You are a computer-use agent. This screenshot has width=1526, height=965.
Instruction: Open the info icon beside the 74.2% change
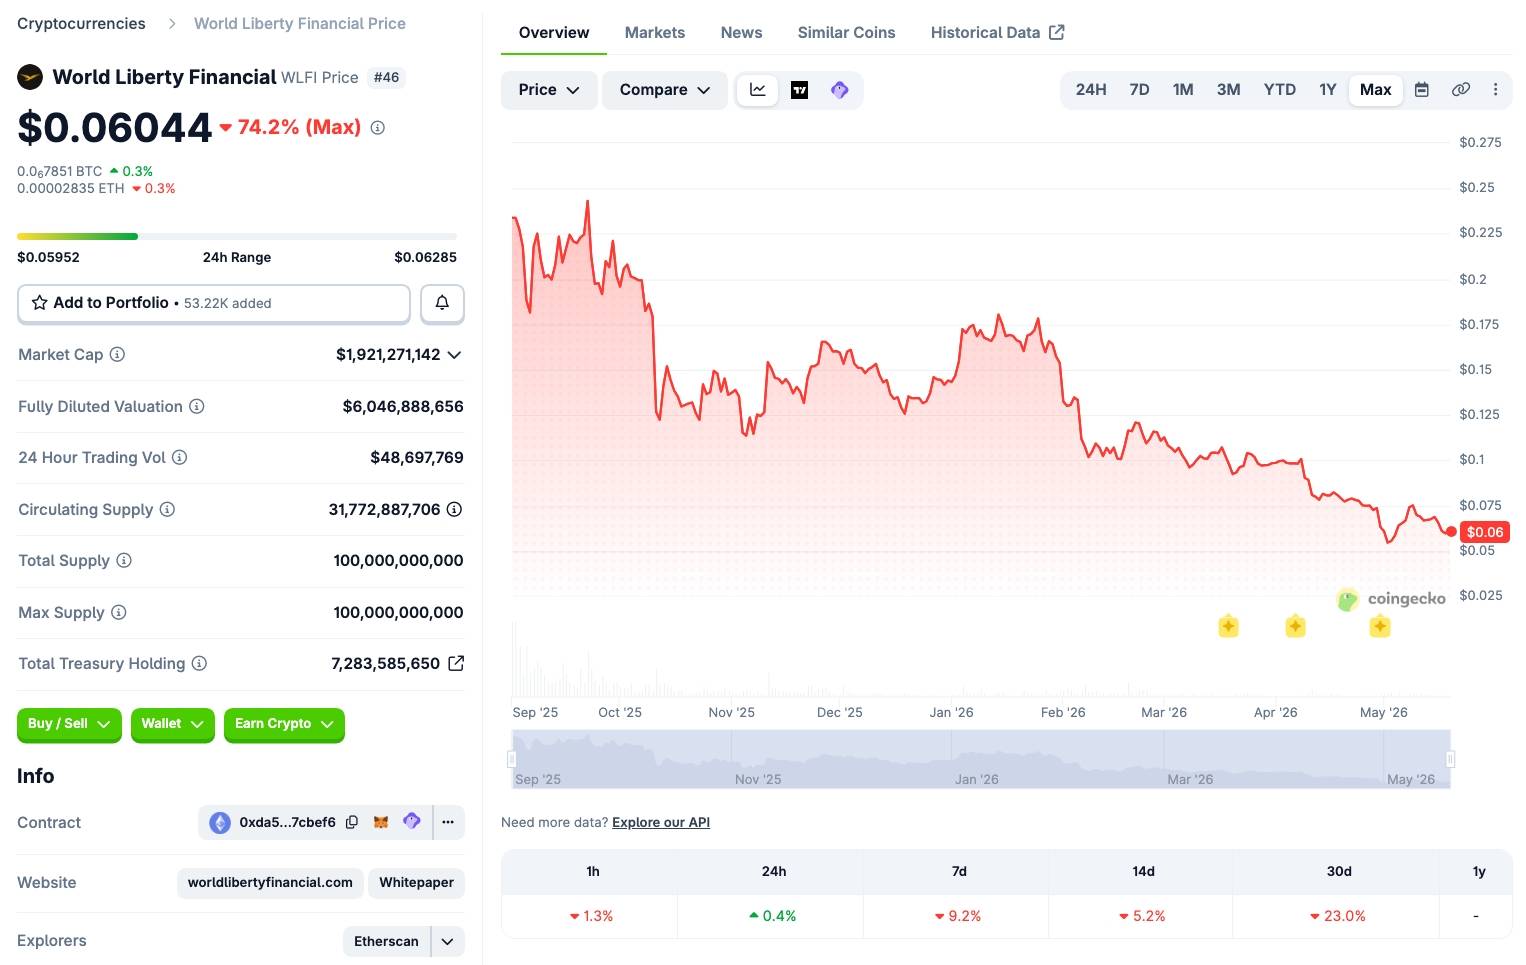(377, 128)
